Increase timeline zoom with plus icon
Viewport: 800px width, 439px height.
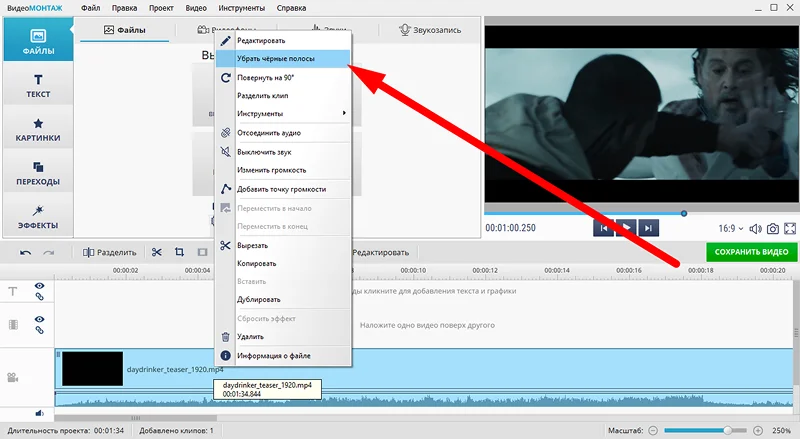(758, 430)
